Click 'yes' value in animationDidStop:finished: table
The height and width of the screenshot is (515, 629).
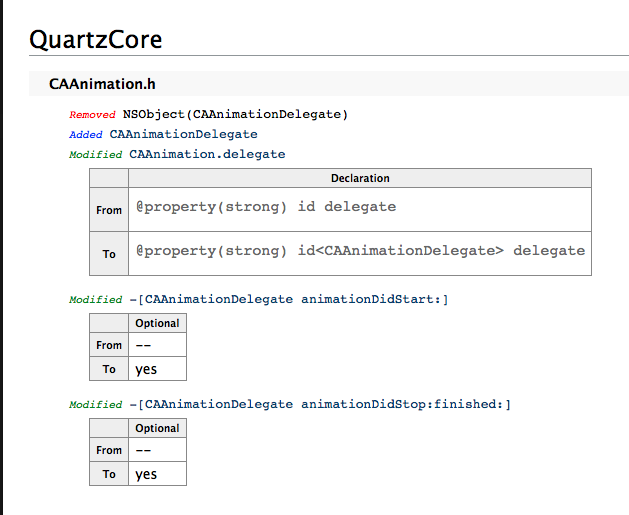tap(146, 475)
